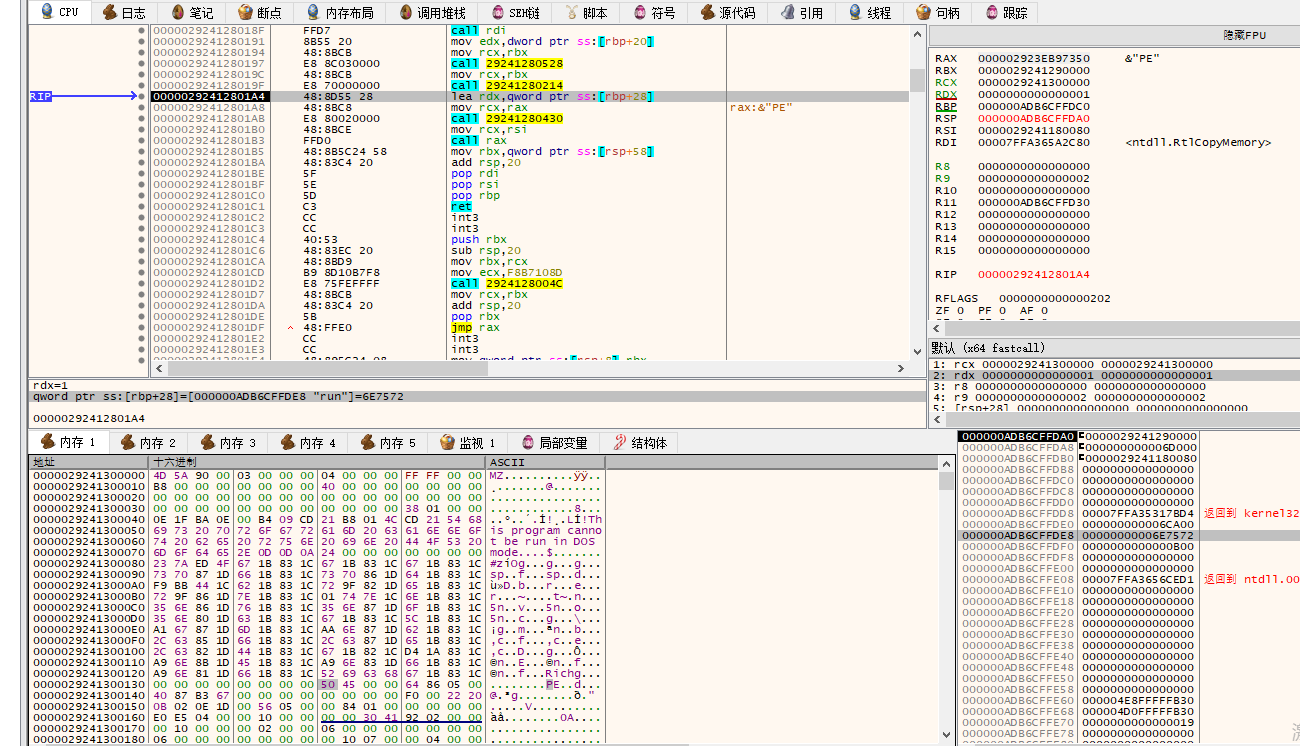The height and width of the screenshot is (746, 1300).
Task: Select the current RIP instruction lea rdx row
Action: [x=528, y=96]
